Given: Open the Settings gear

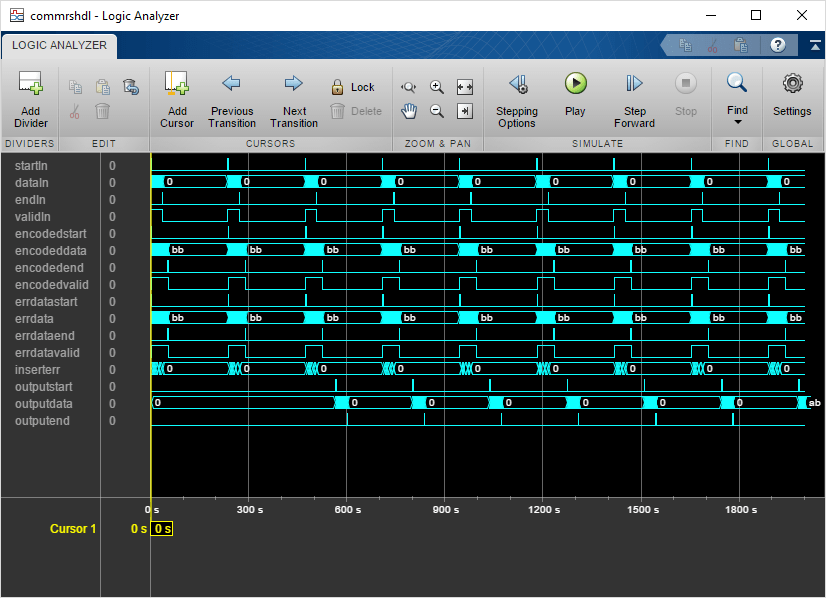Looking at the screenshot, I should tap(792, 85).
